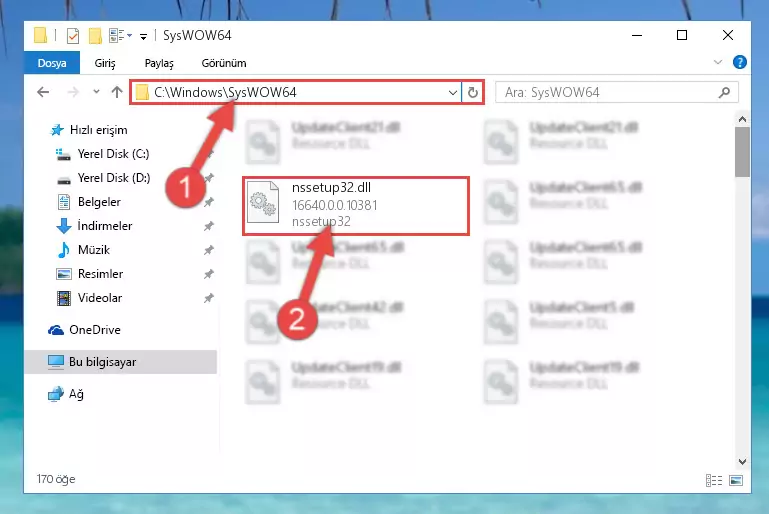Open Belgeler folder in sidebar
Screen dimensions: 769x514
[99, 202]
